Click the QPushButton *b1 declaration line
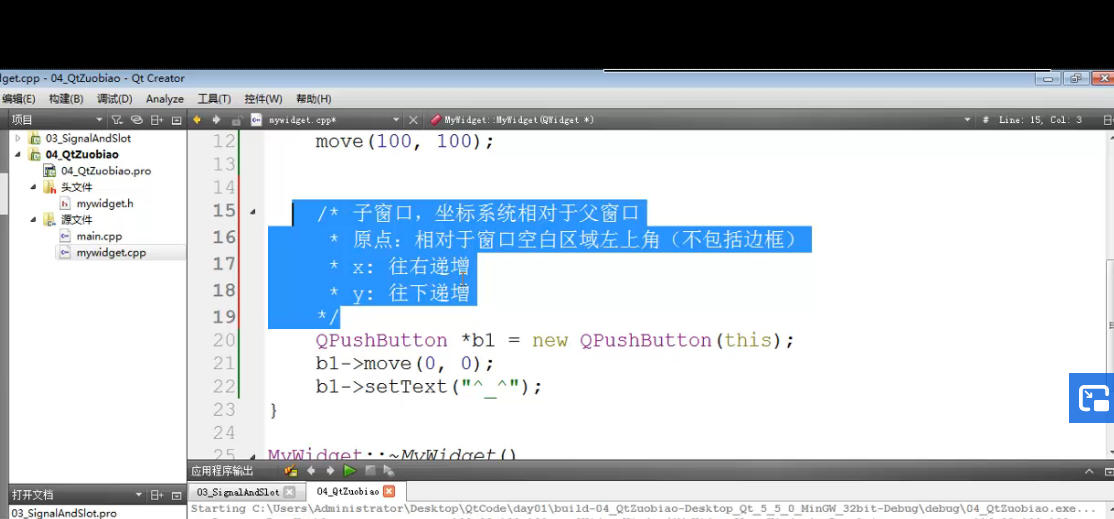The height and width of the screenshot is (519, 1114). (554, 341)
